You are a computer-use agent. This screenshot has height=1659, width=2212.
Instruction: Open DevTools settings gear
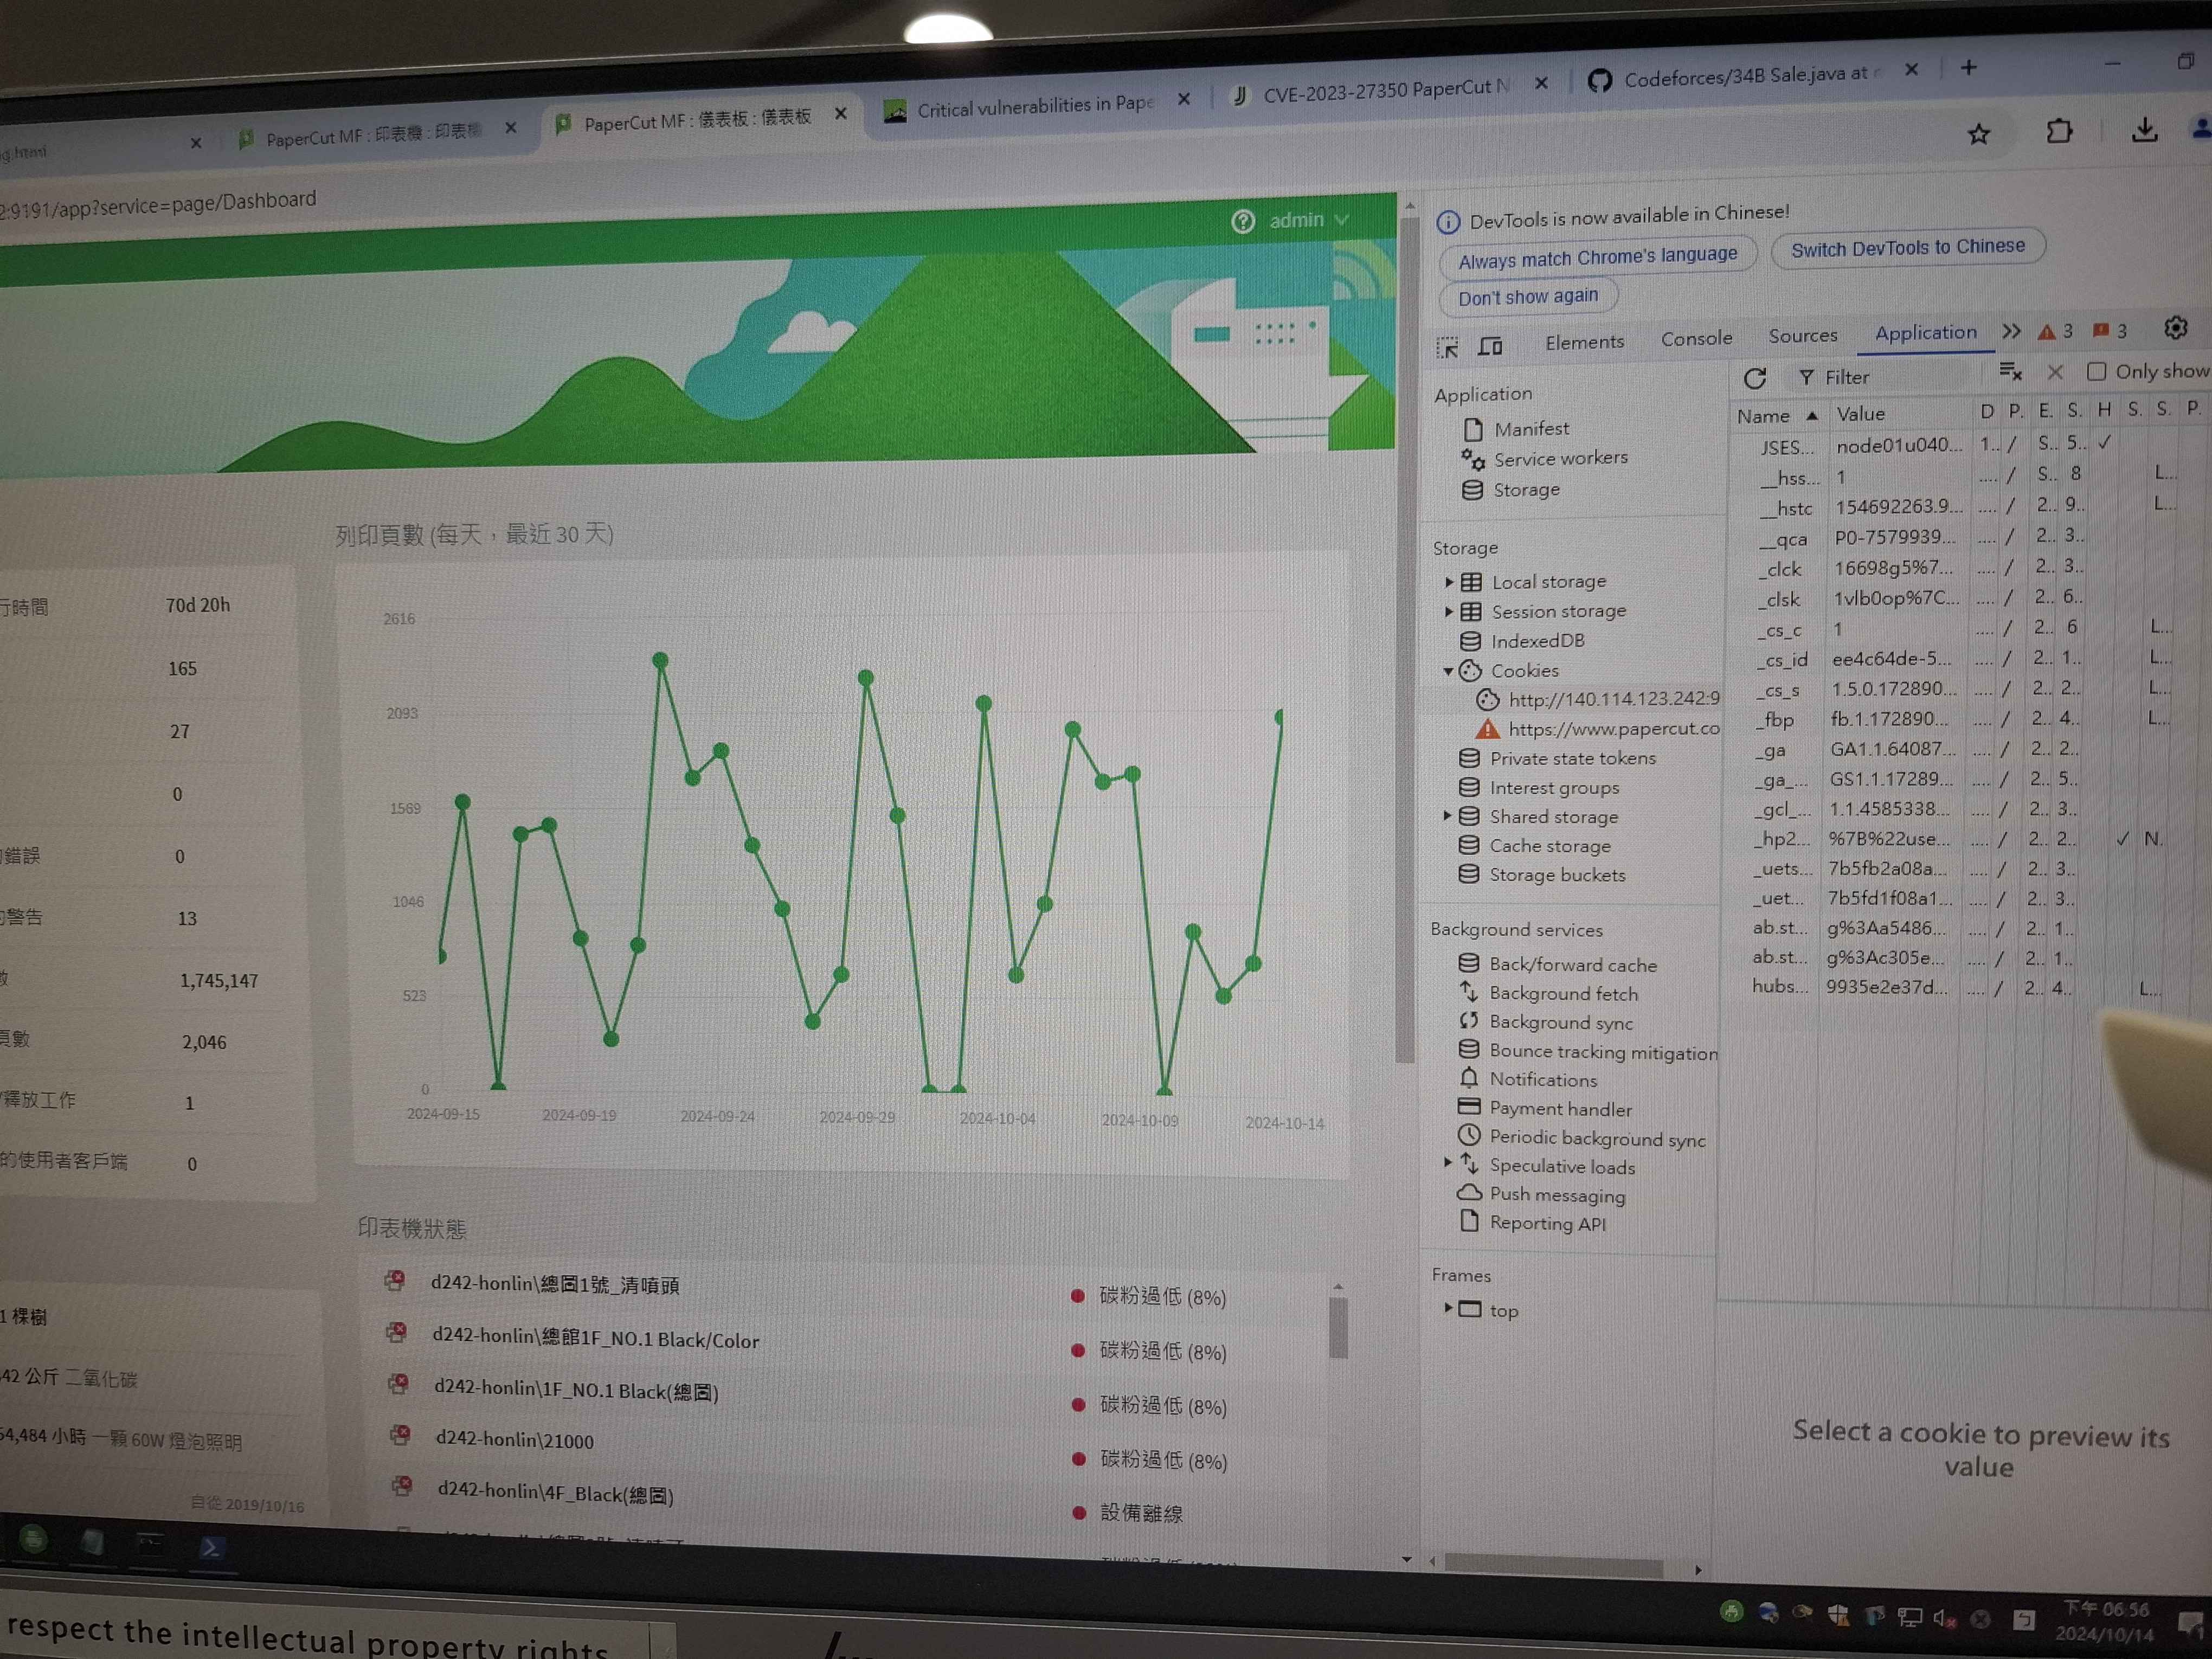[x=2175, y=328]
